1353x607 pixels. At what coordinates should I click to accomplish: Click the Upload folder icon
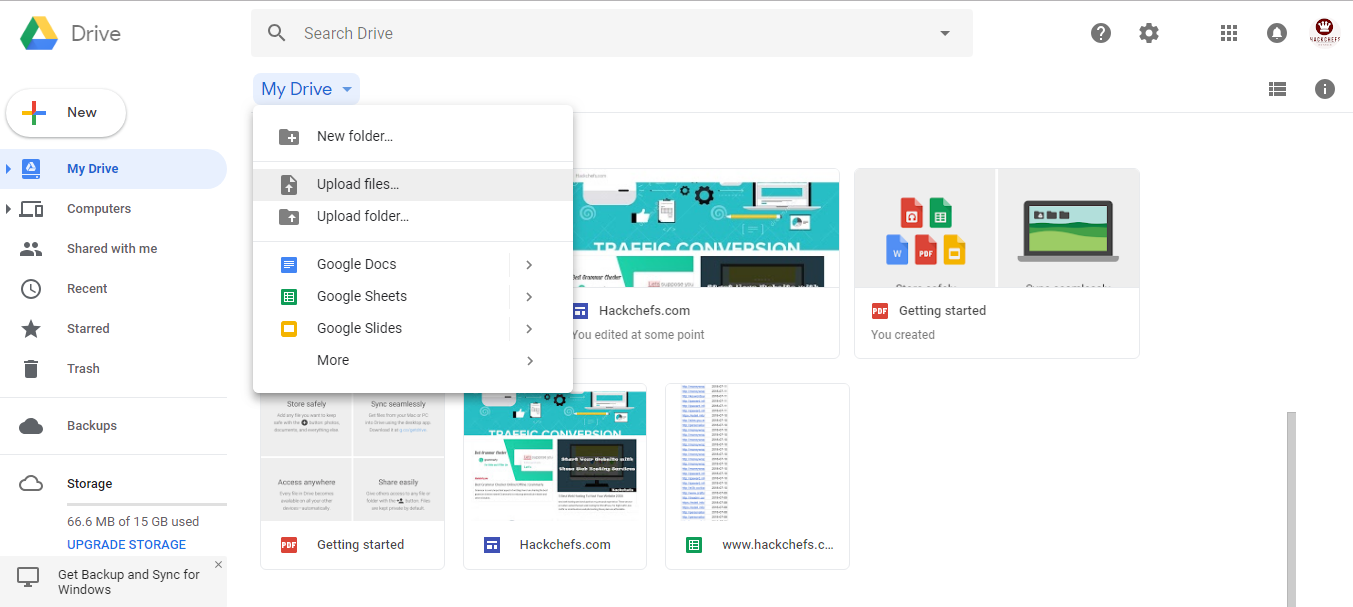(x=289, y=216)
